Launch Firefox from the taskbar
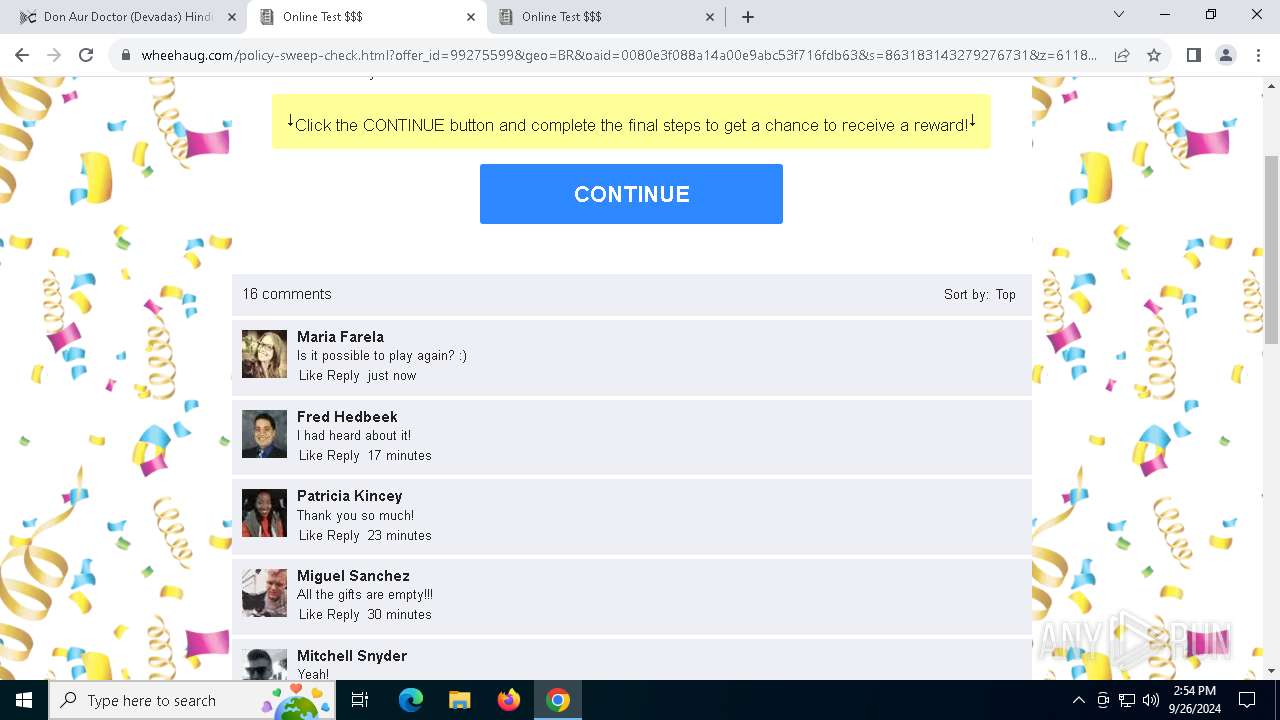The height and width of the screenshot is (720, 1280). pyautogui.click(x=509, y=700)
